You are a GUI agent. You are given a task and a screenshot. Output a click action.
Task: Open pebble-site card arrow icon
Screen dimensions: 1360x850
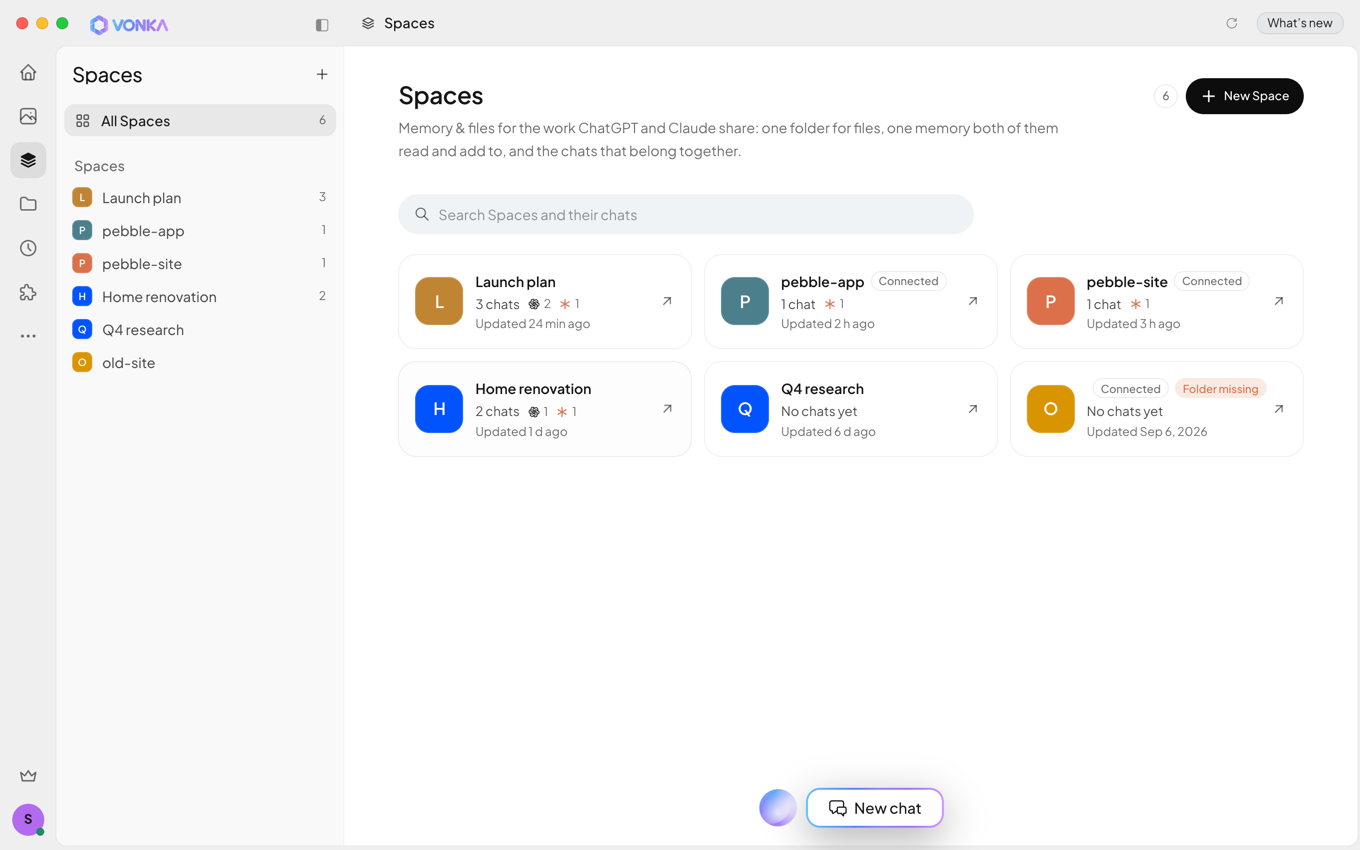(x=1279, y=301)
